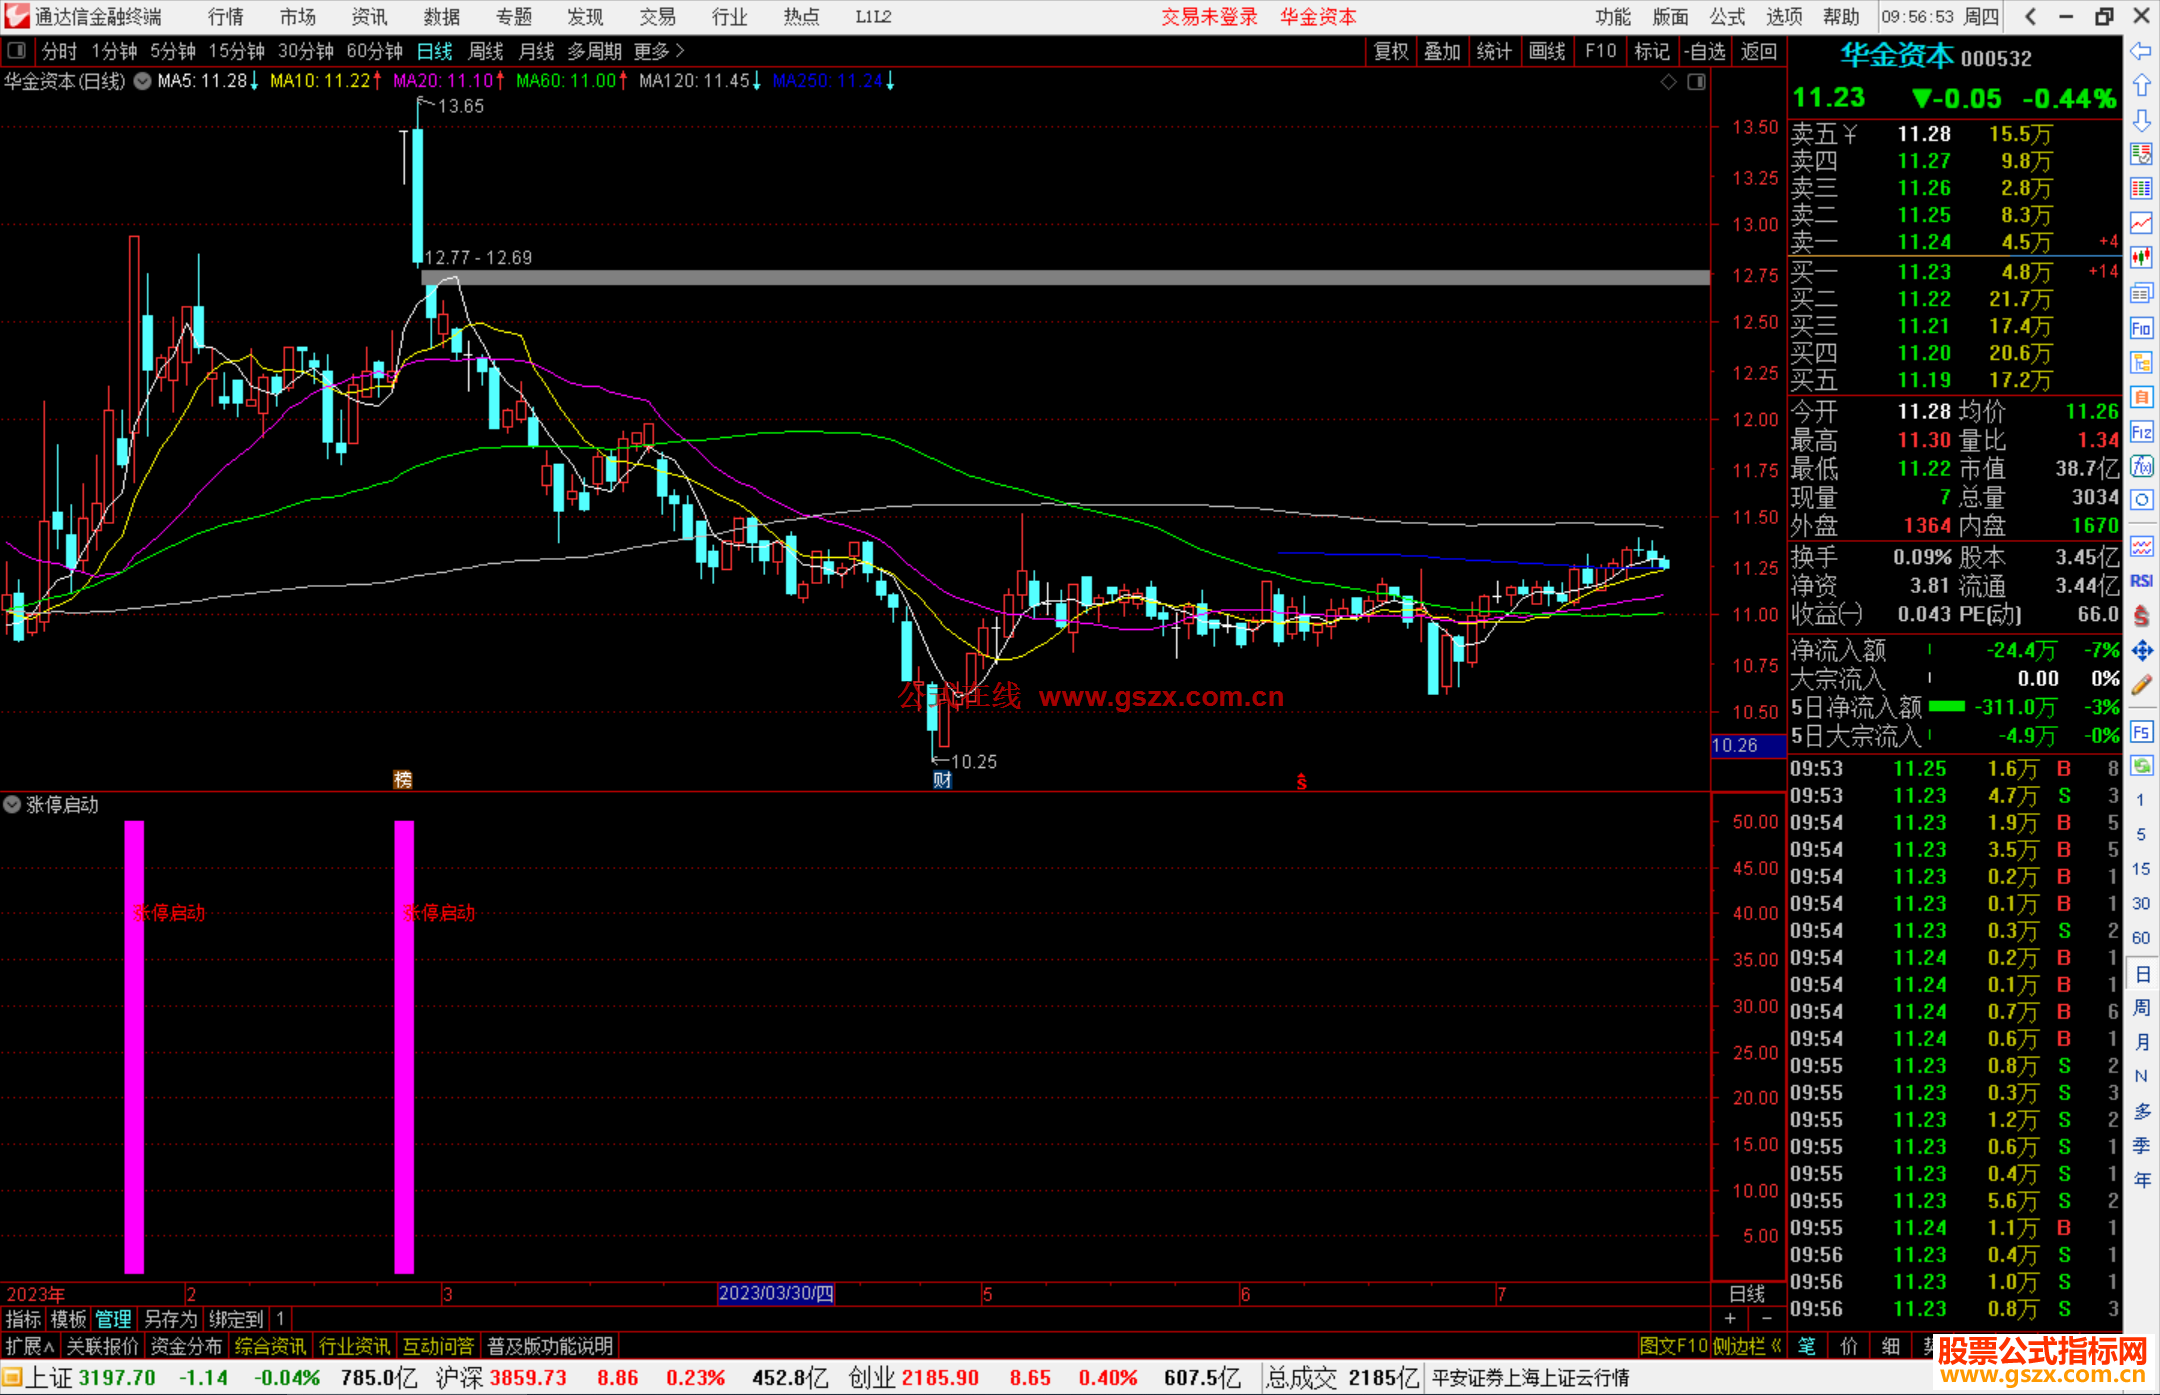Click the 2023/03/30 date marker on timeline
This screenshot has width=2160, height=1395.
pyautogui.click(x=776, y=1293)
